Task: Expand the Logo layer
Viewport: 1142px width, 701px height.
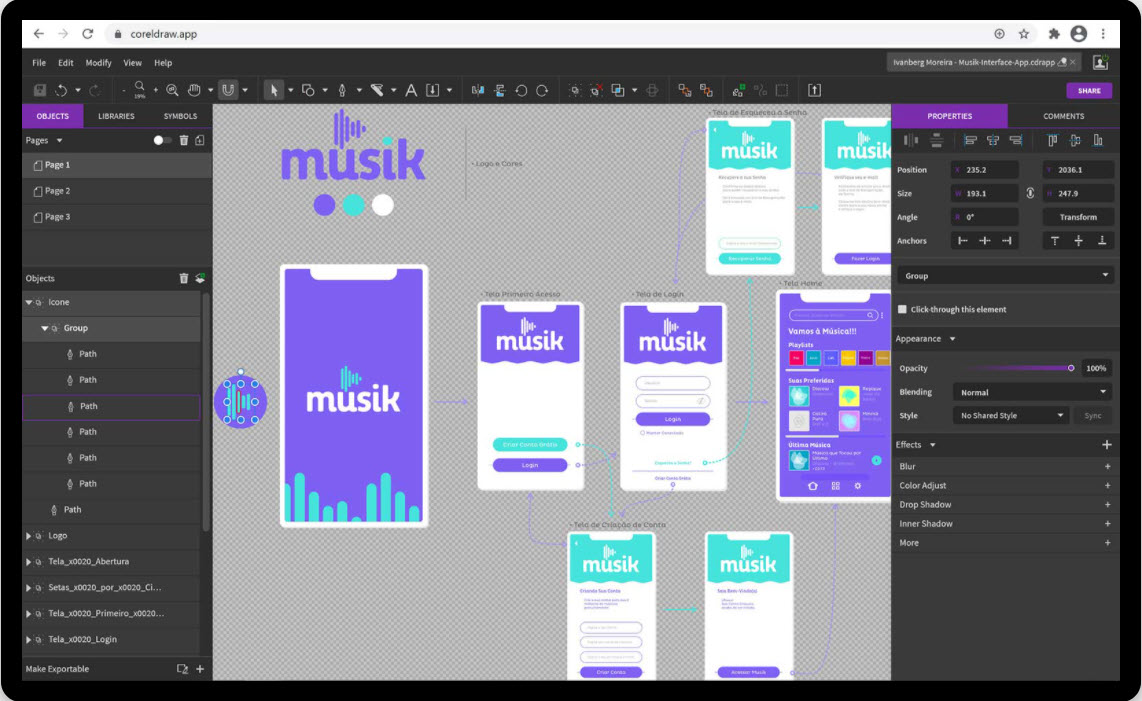Action: coord(28,536)
